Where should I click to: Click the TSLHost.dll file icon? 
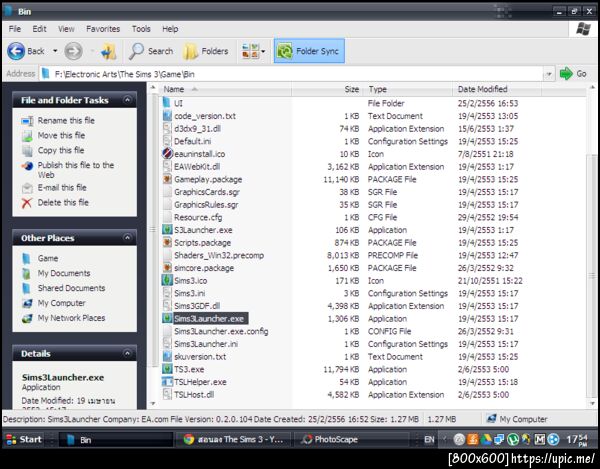167,394
